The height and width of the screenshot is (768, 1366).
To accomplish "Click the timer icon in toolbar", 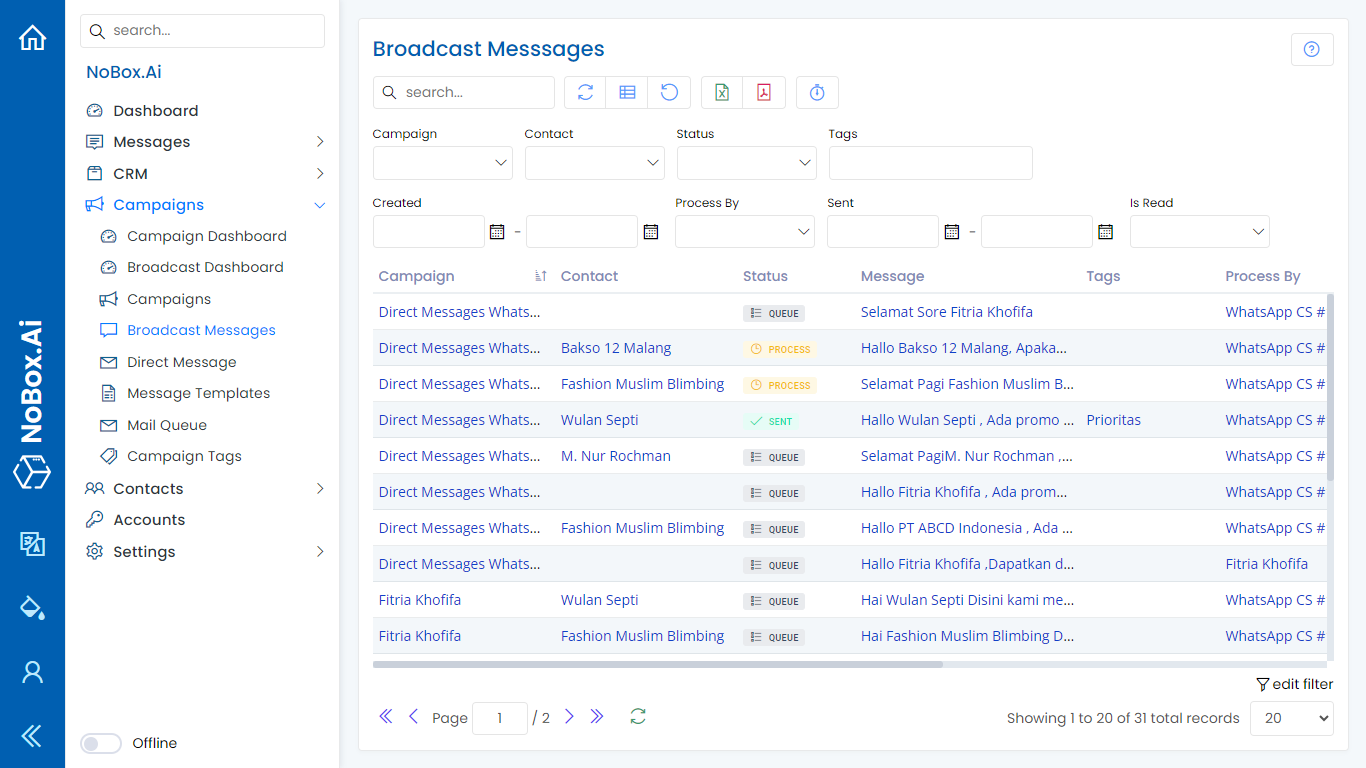I will click(x=817, y=92).
